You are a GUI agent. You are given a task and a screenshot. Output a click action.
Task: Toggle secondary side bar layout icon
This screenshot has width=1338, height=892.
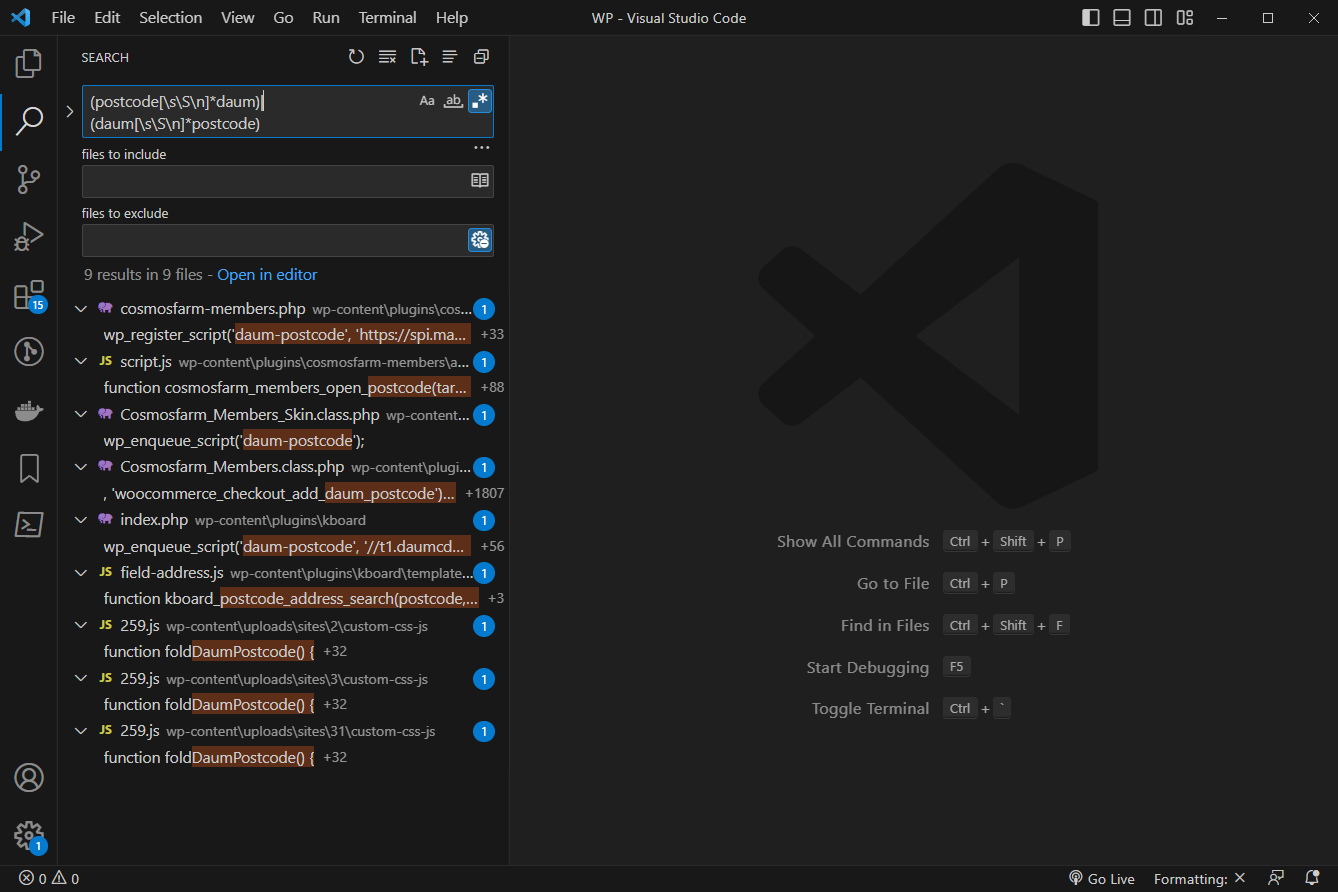coord(1153,18)
